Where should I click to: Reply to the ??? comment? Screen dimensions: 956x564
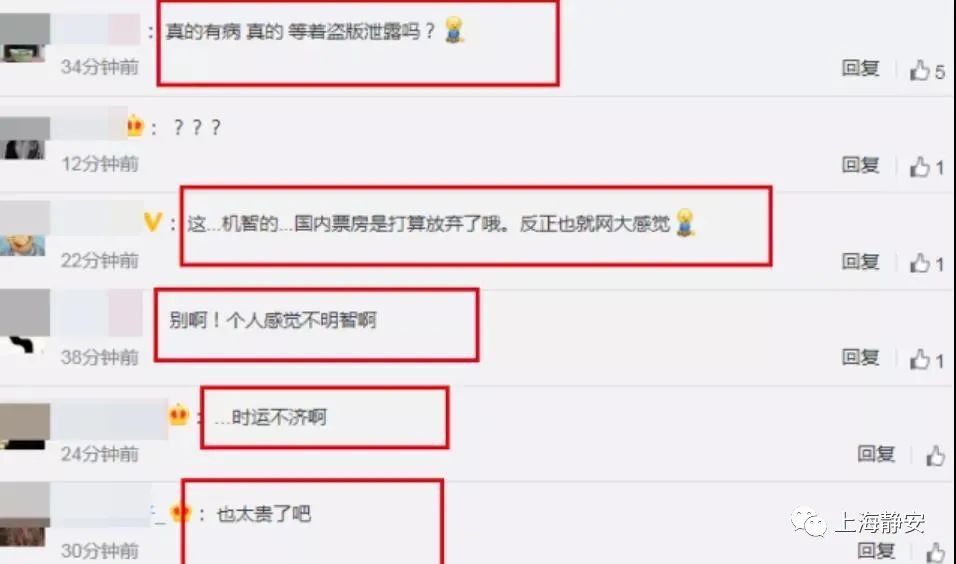point(860,165)
